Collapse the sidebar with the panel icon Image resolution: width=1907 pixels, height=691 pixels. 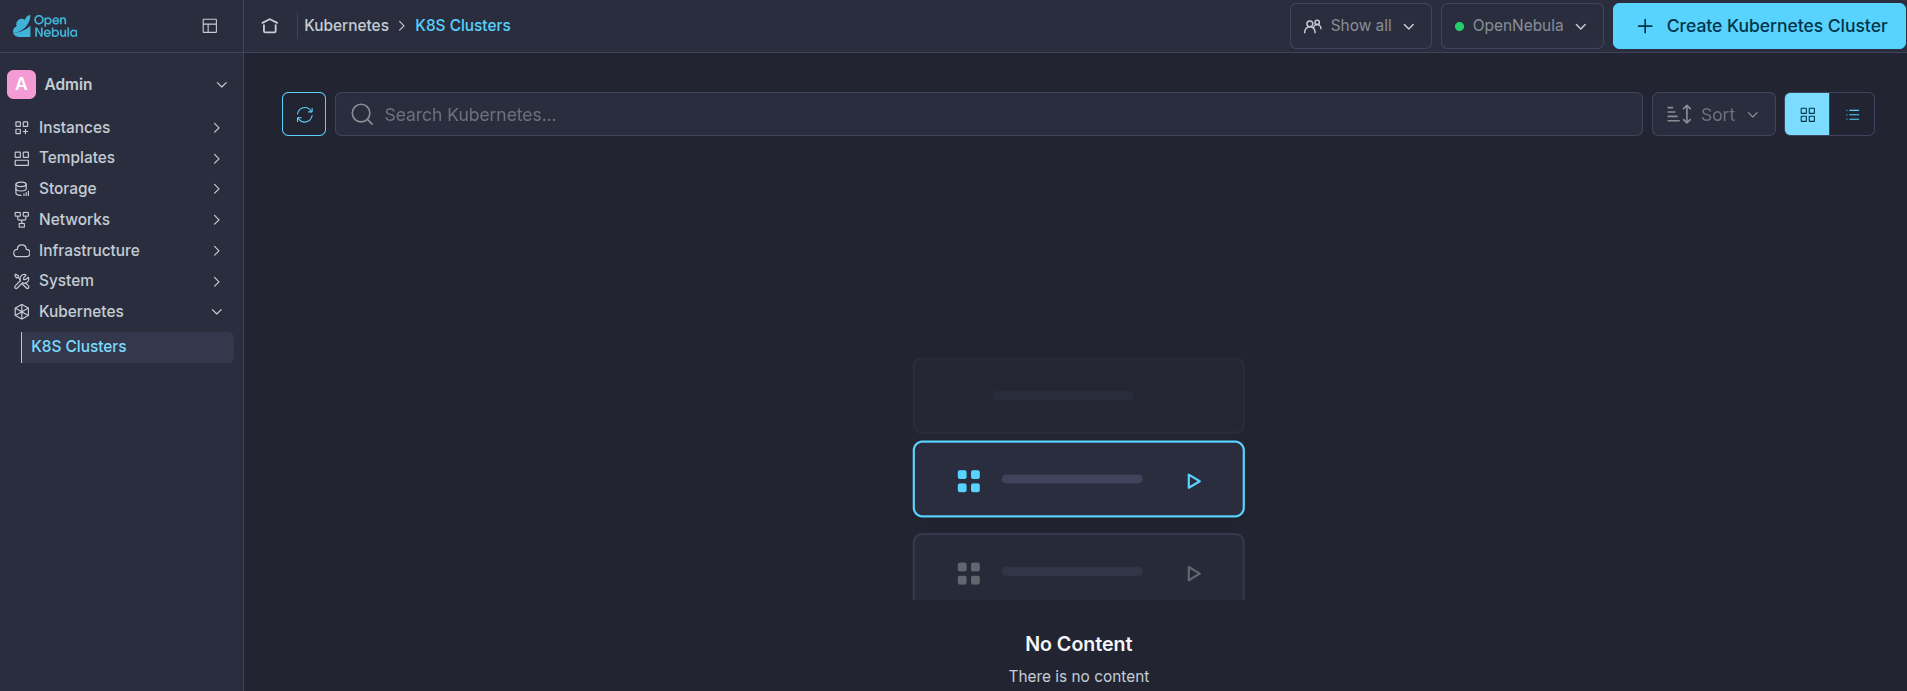(x=210, y=26)
